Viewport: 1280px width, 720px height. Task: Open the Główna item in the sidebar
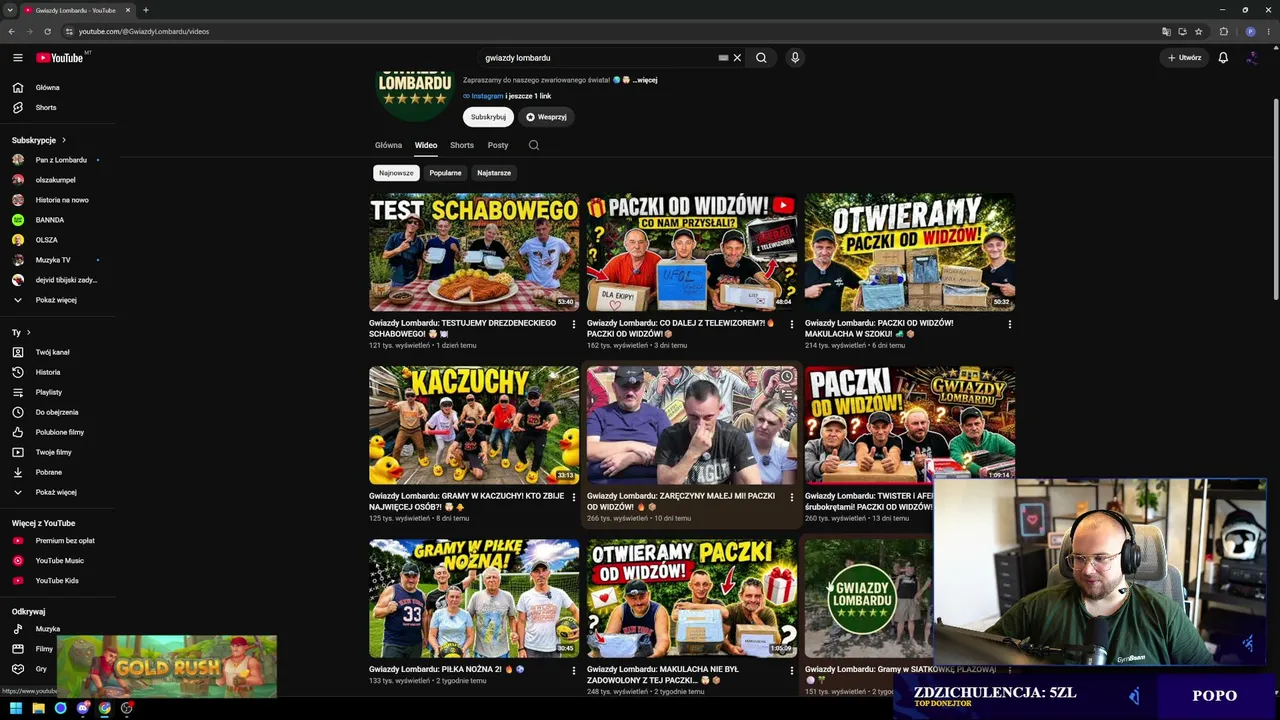coord(58,88)
